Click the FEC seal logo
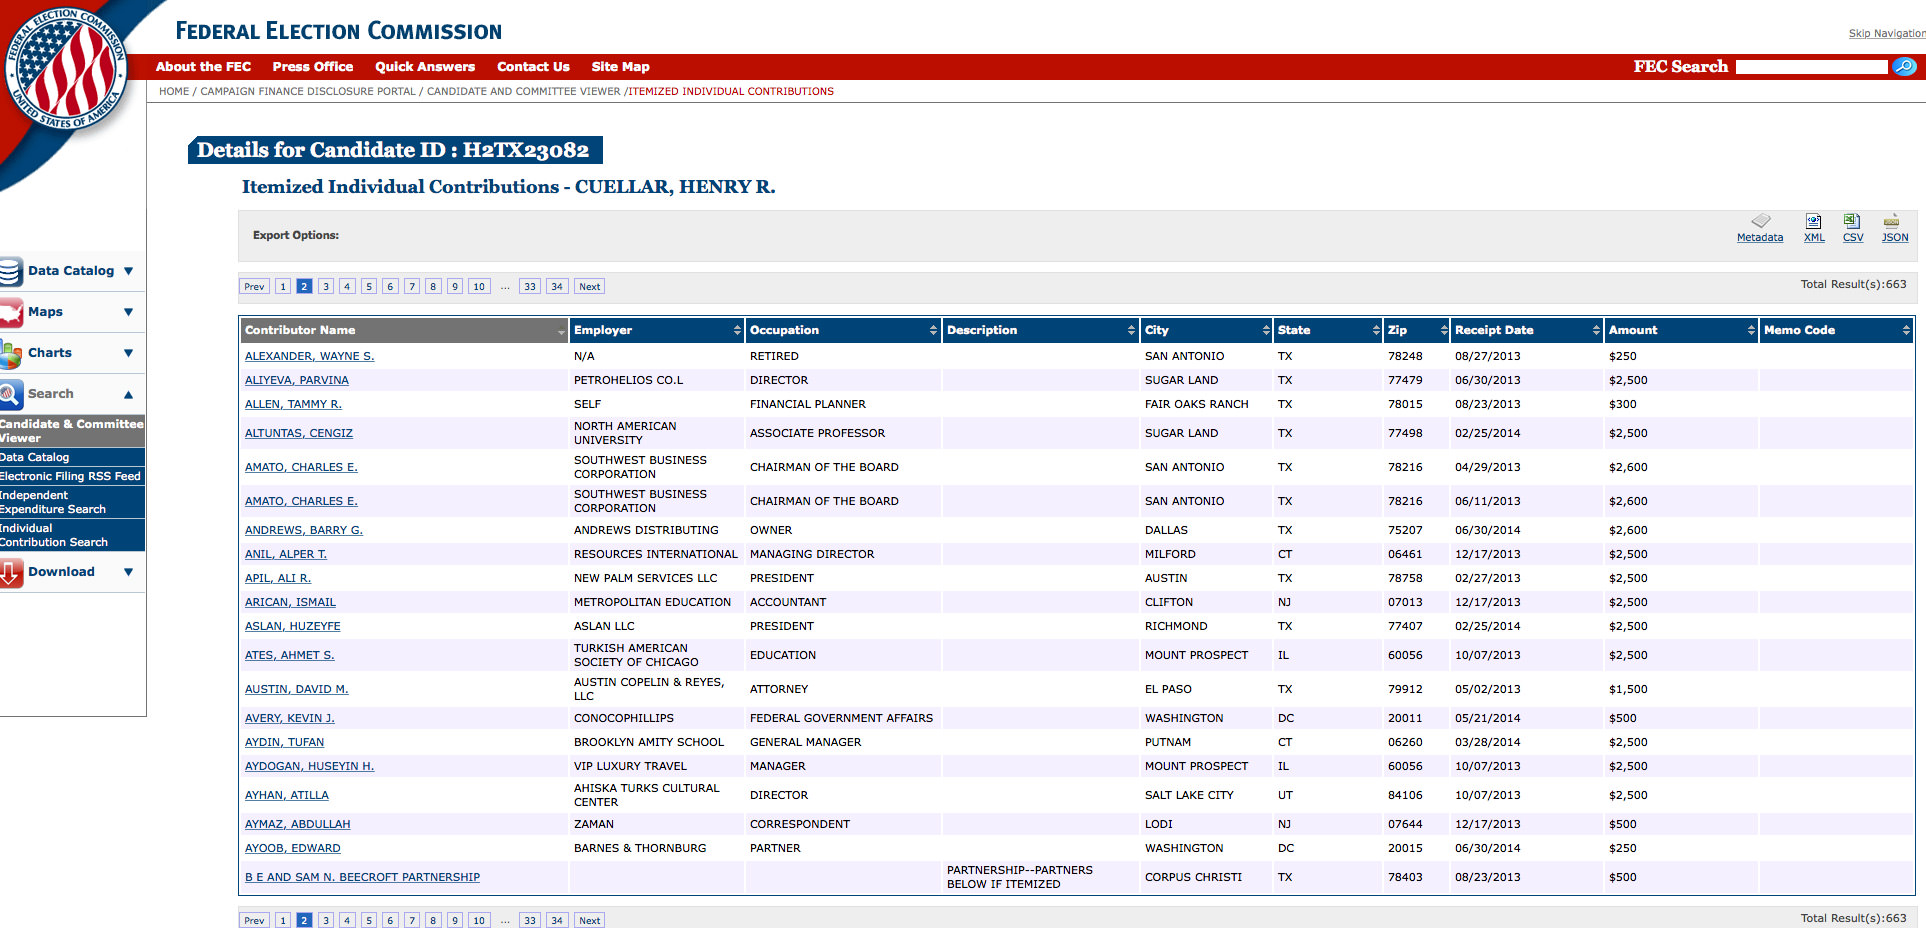The image size is (1926, 928). [66, 70]
